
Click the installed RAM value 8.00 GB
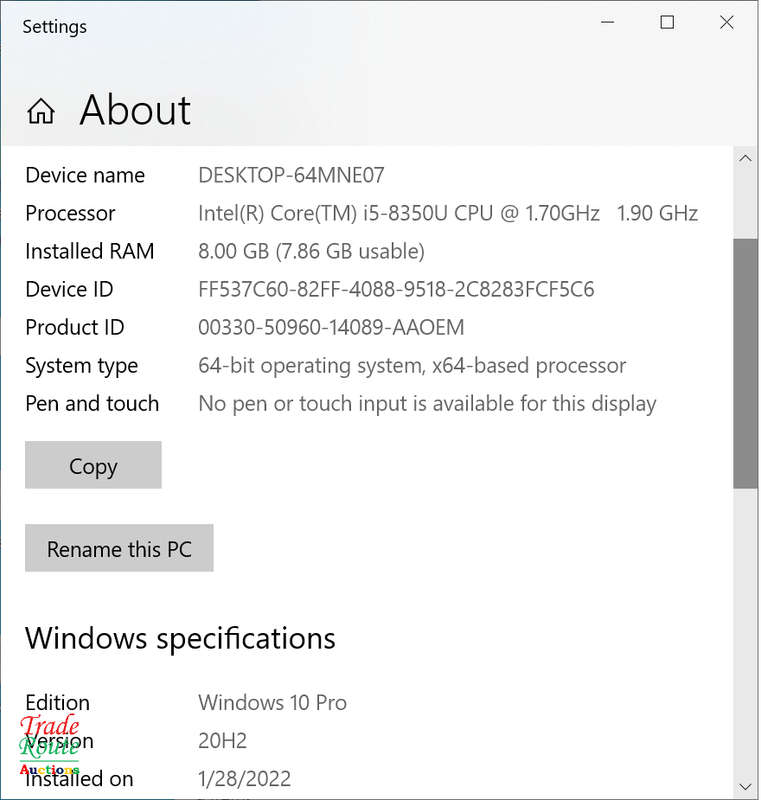pos(311,252)
